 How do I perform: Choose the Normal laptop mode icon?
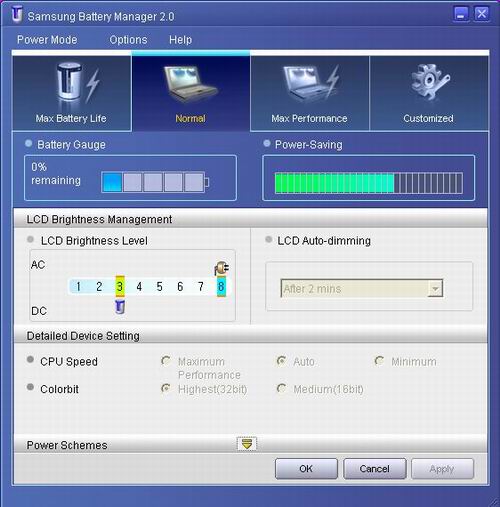pos(190,83)
